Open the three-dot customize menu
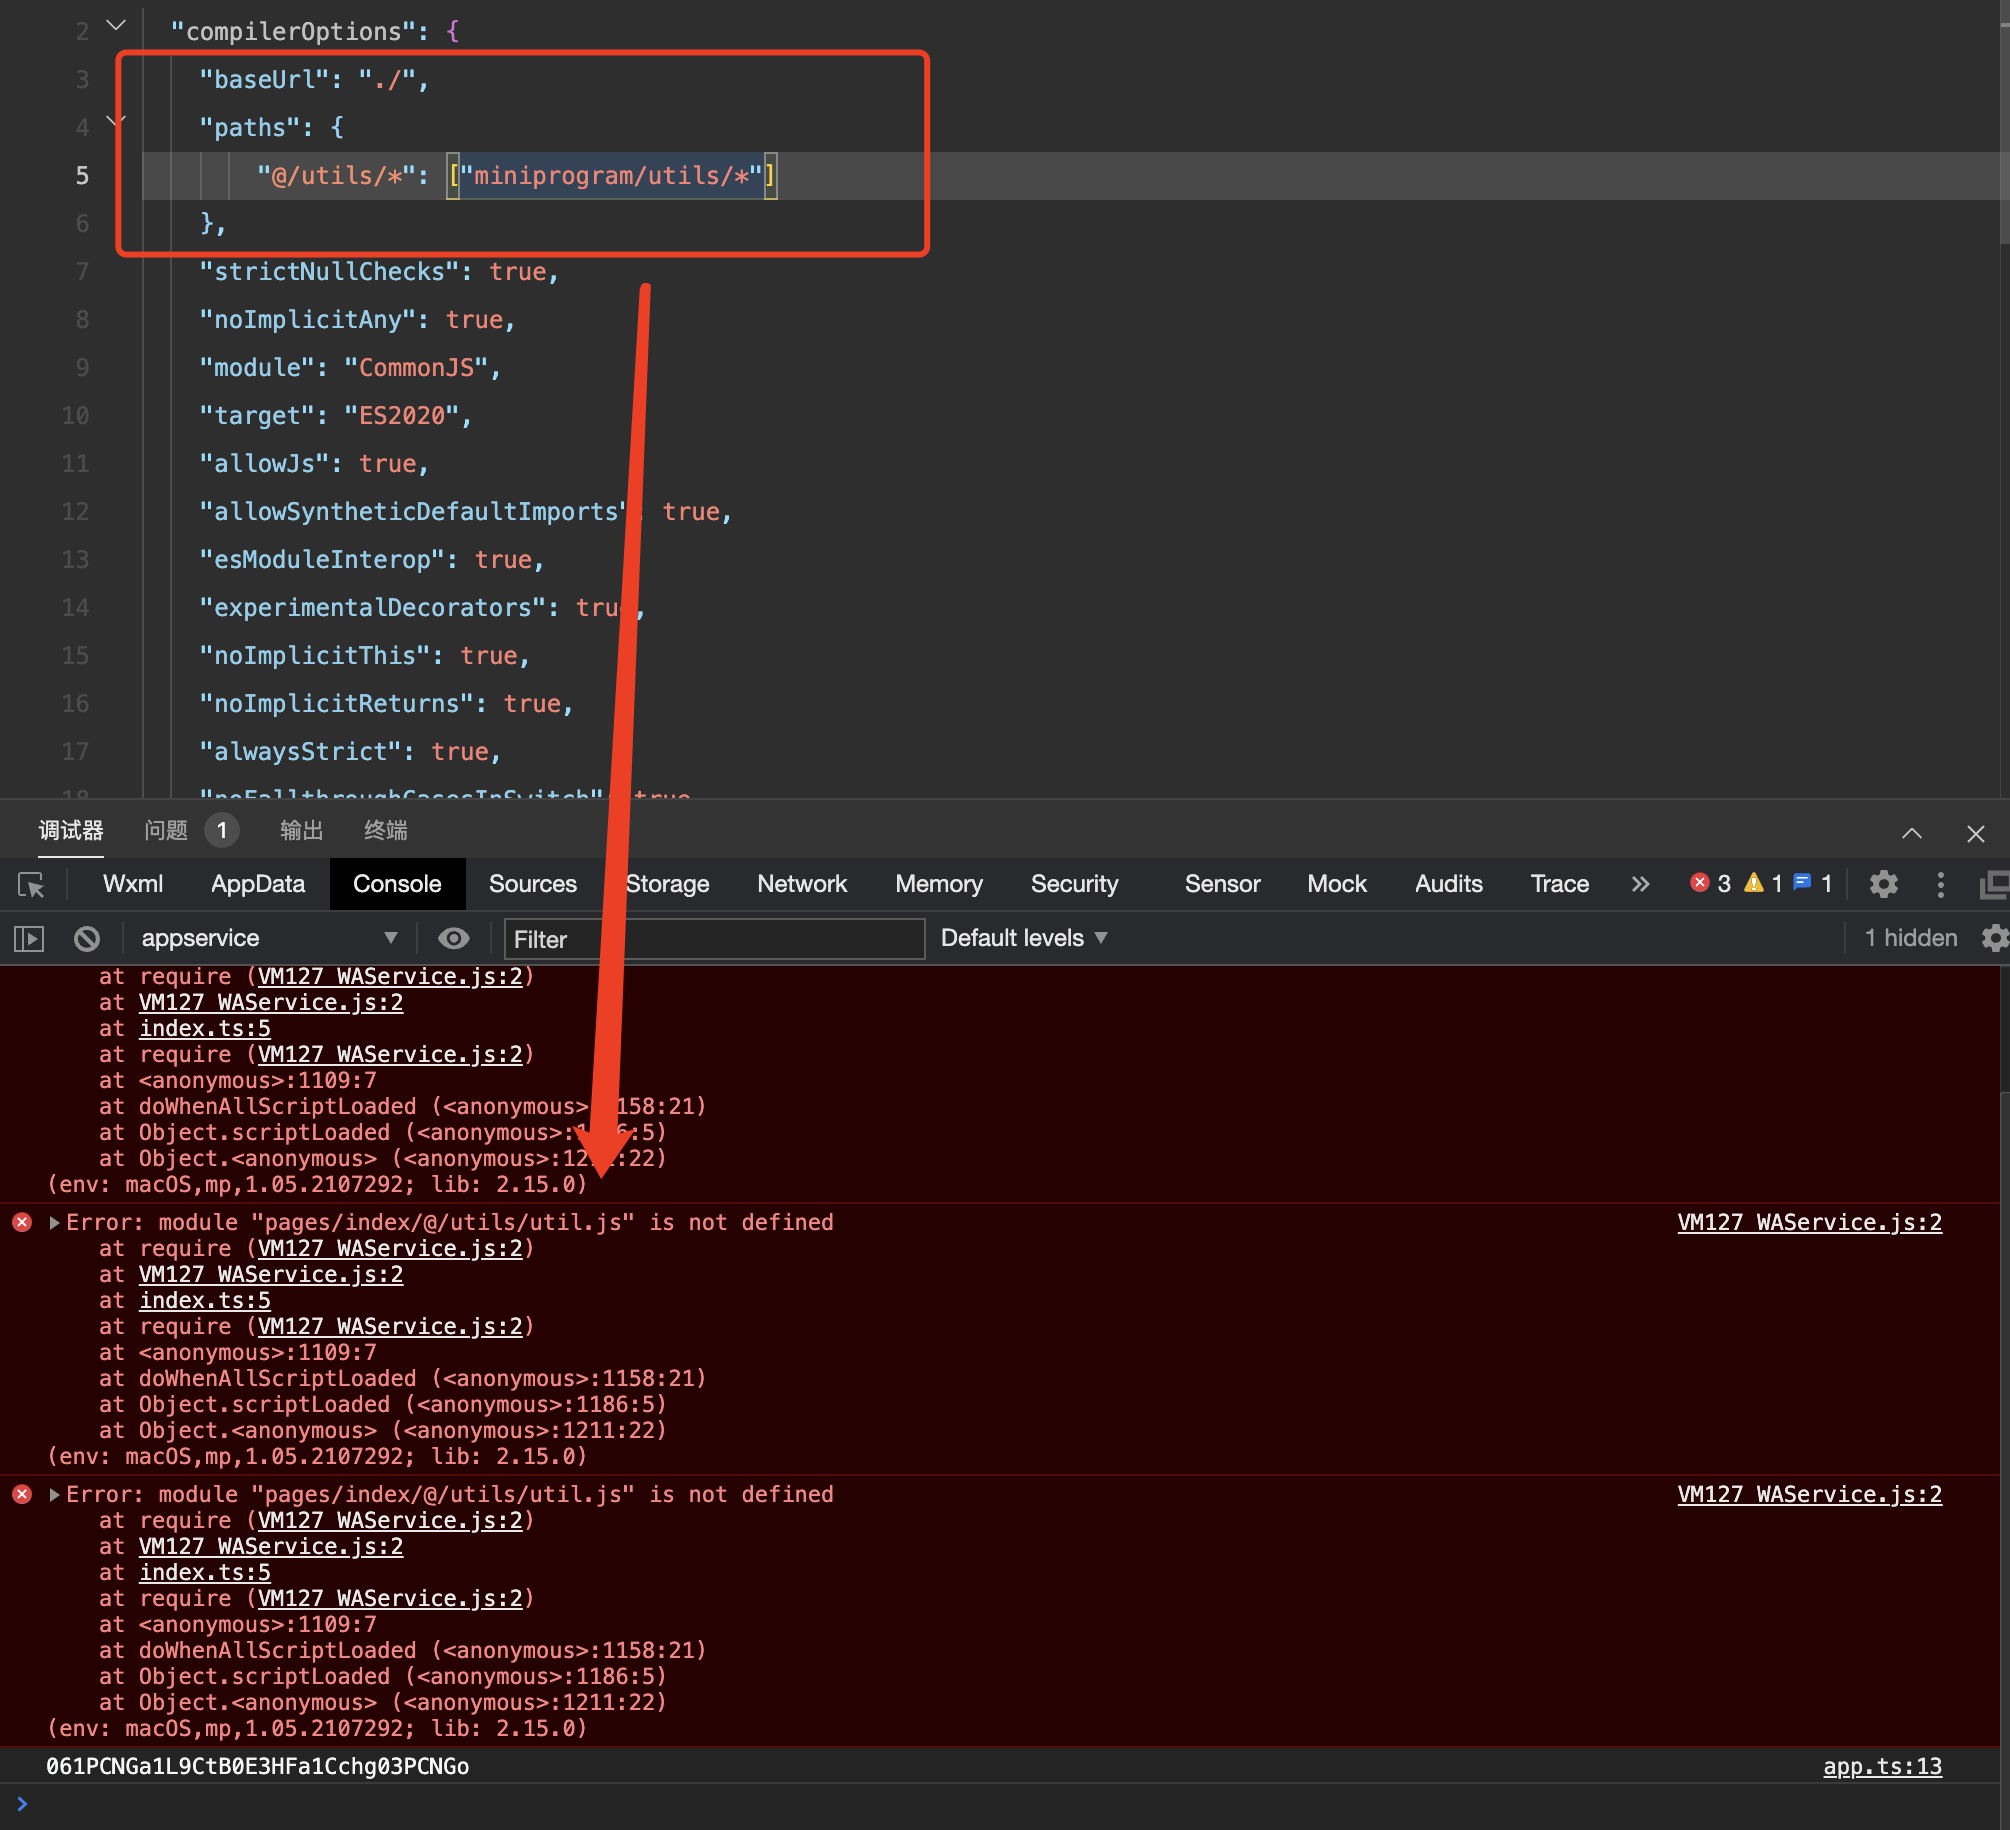This screenshot has width=2010, height=1830. (x=1940, y=884)
